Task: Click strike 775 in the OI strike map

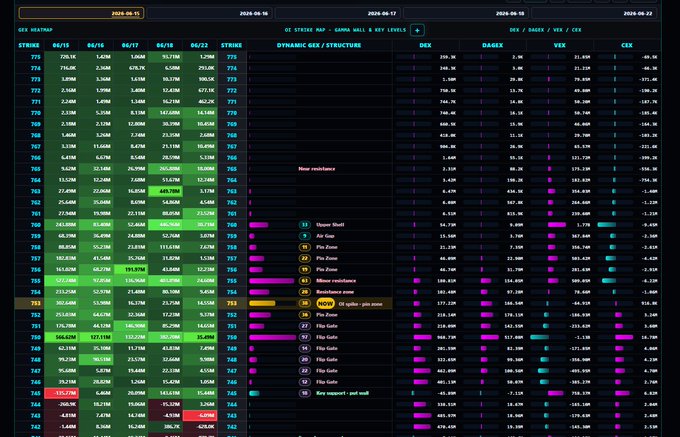Action: click(232, 57)
